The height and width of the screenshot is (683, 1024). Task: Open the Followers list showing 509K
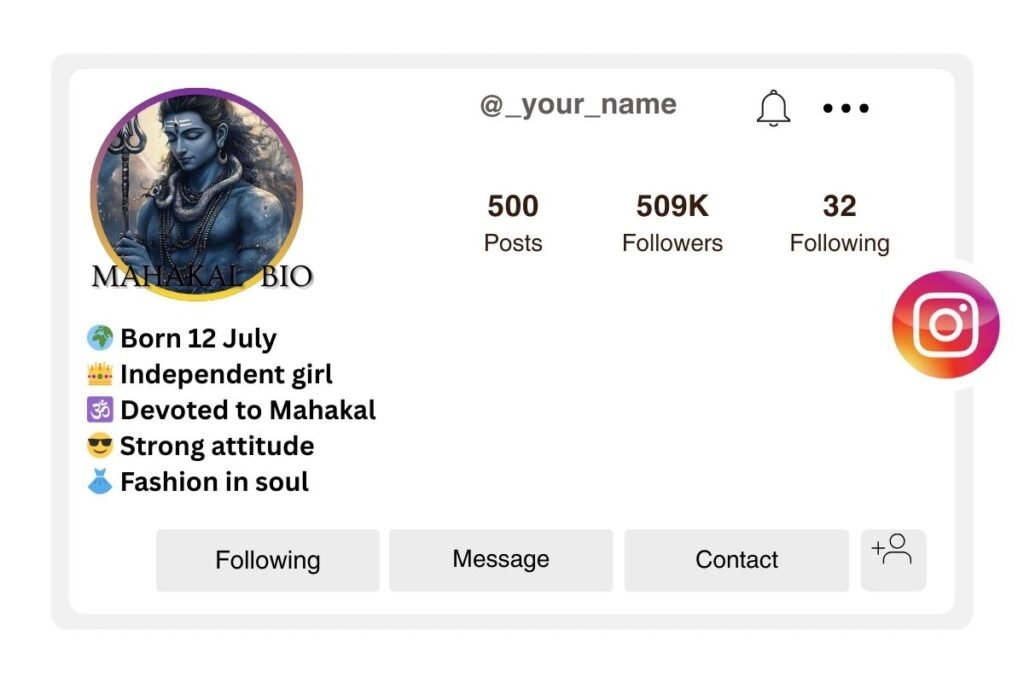(x=672, y=220)
